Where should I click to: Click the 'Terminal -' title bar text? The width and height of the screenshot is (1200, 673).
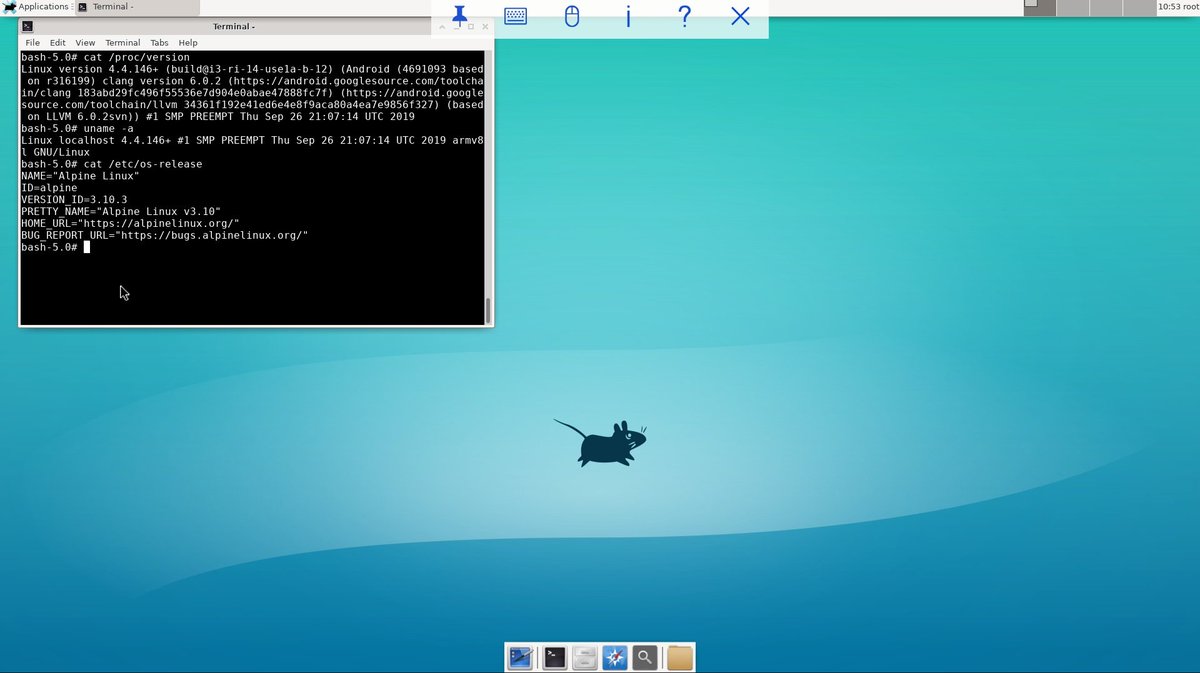pos(233,26)
